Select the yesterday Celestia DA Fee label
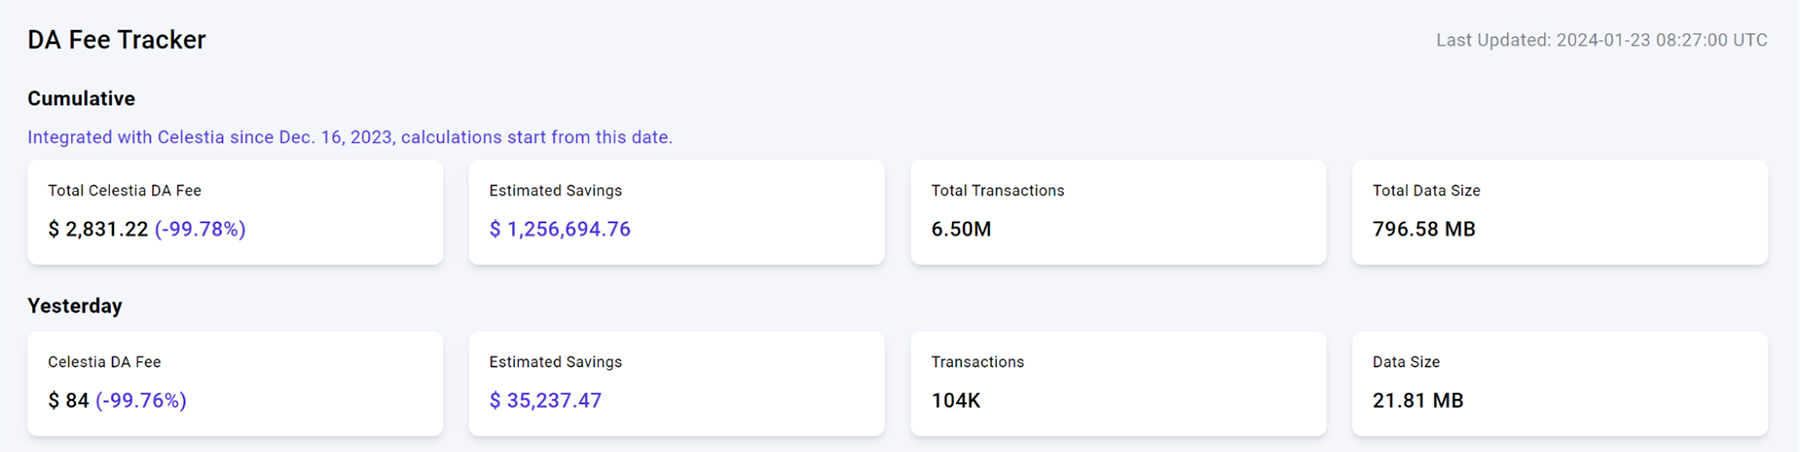Image resolution: width=1800 pixels, height=452 pixels. pos(104,362)
